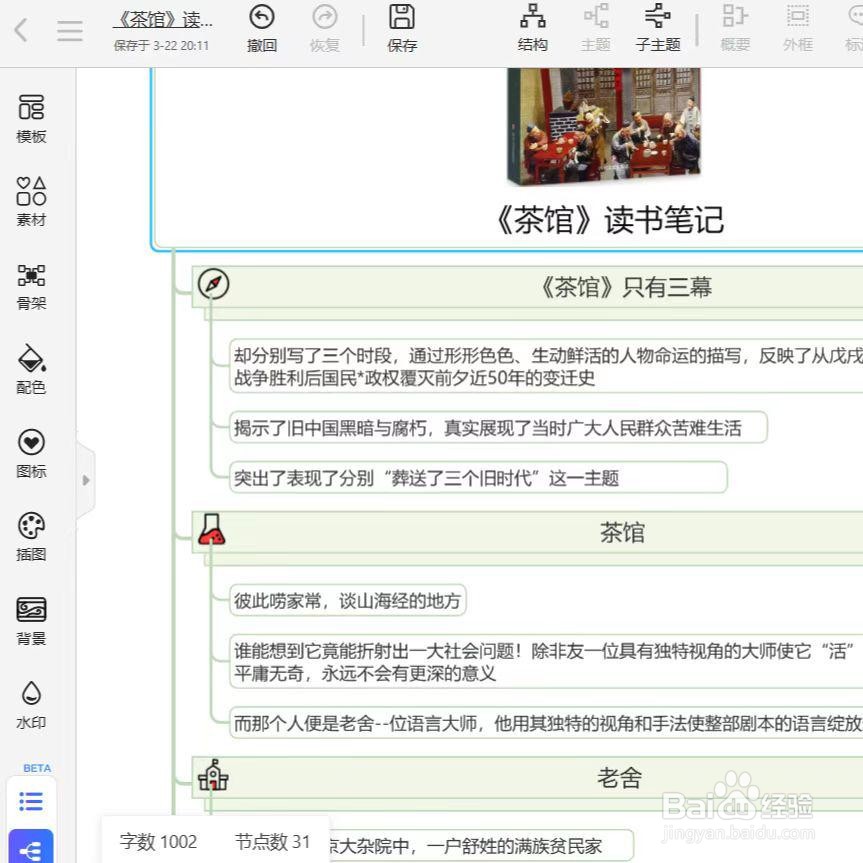Select node 突出了表现了分别“葬送了三个旧时代”
This screenshot has width=863, height=863.
click(478, 478)
